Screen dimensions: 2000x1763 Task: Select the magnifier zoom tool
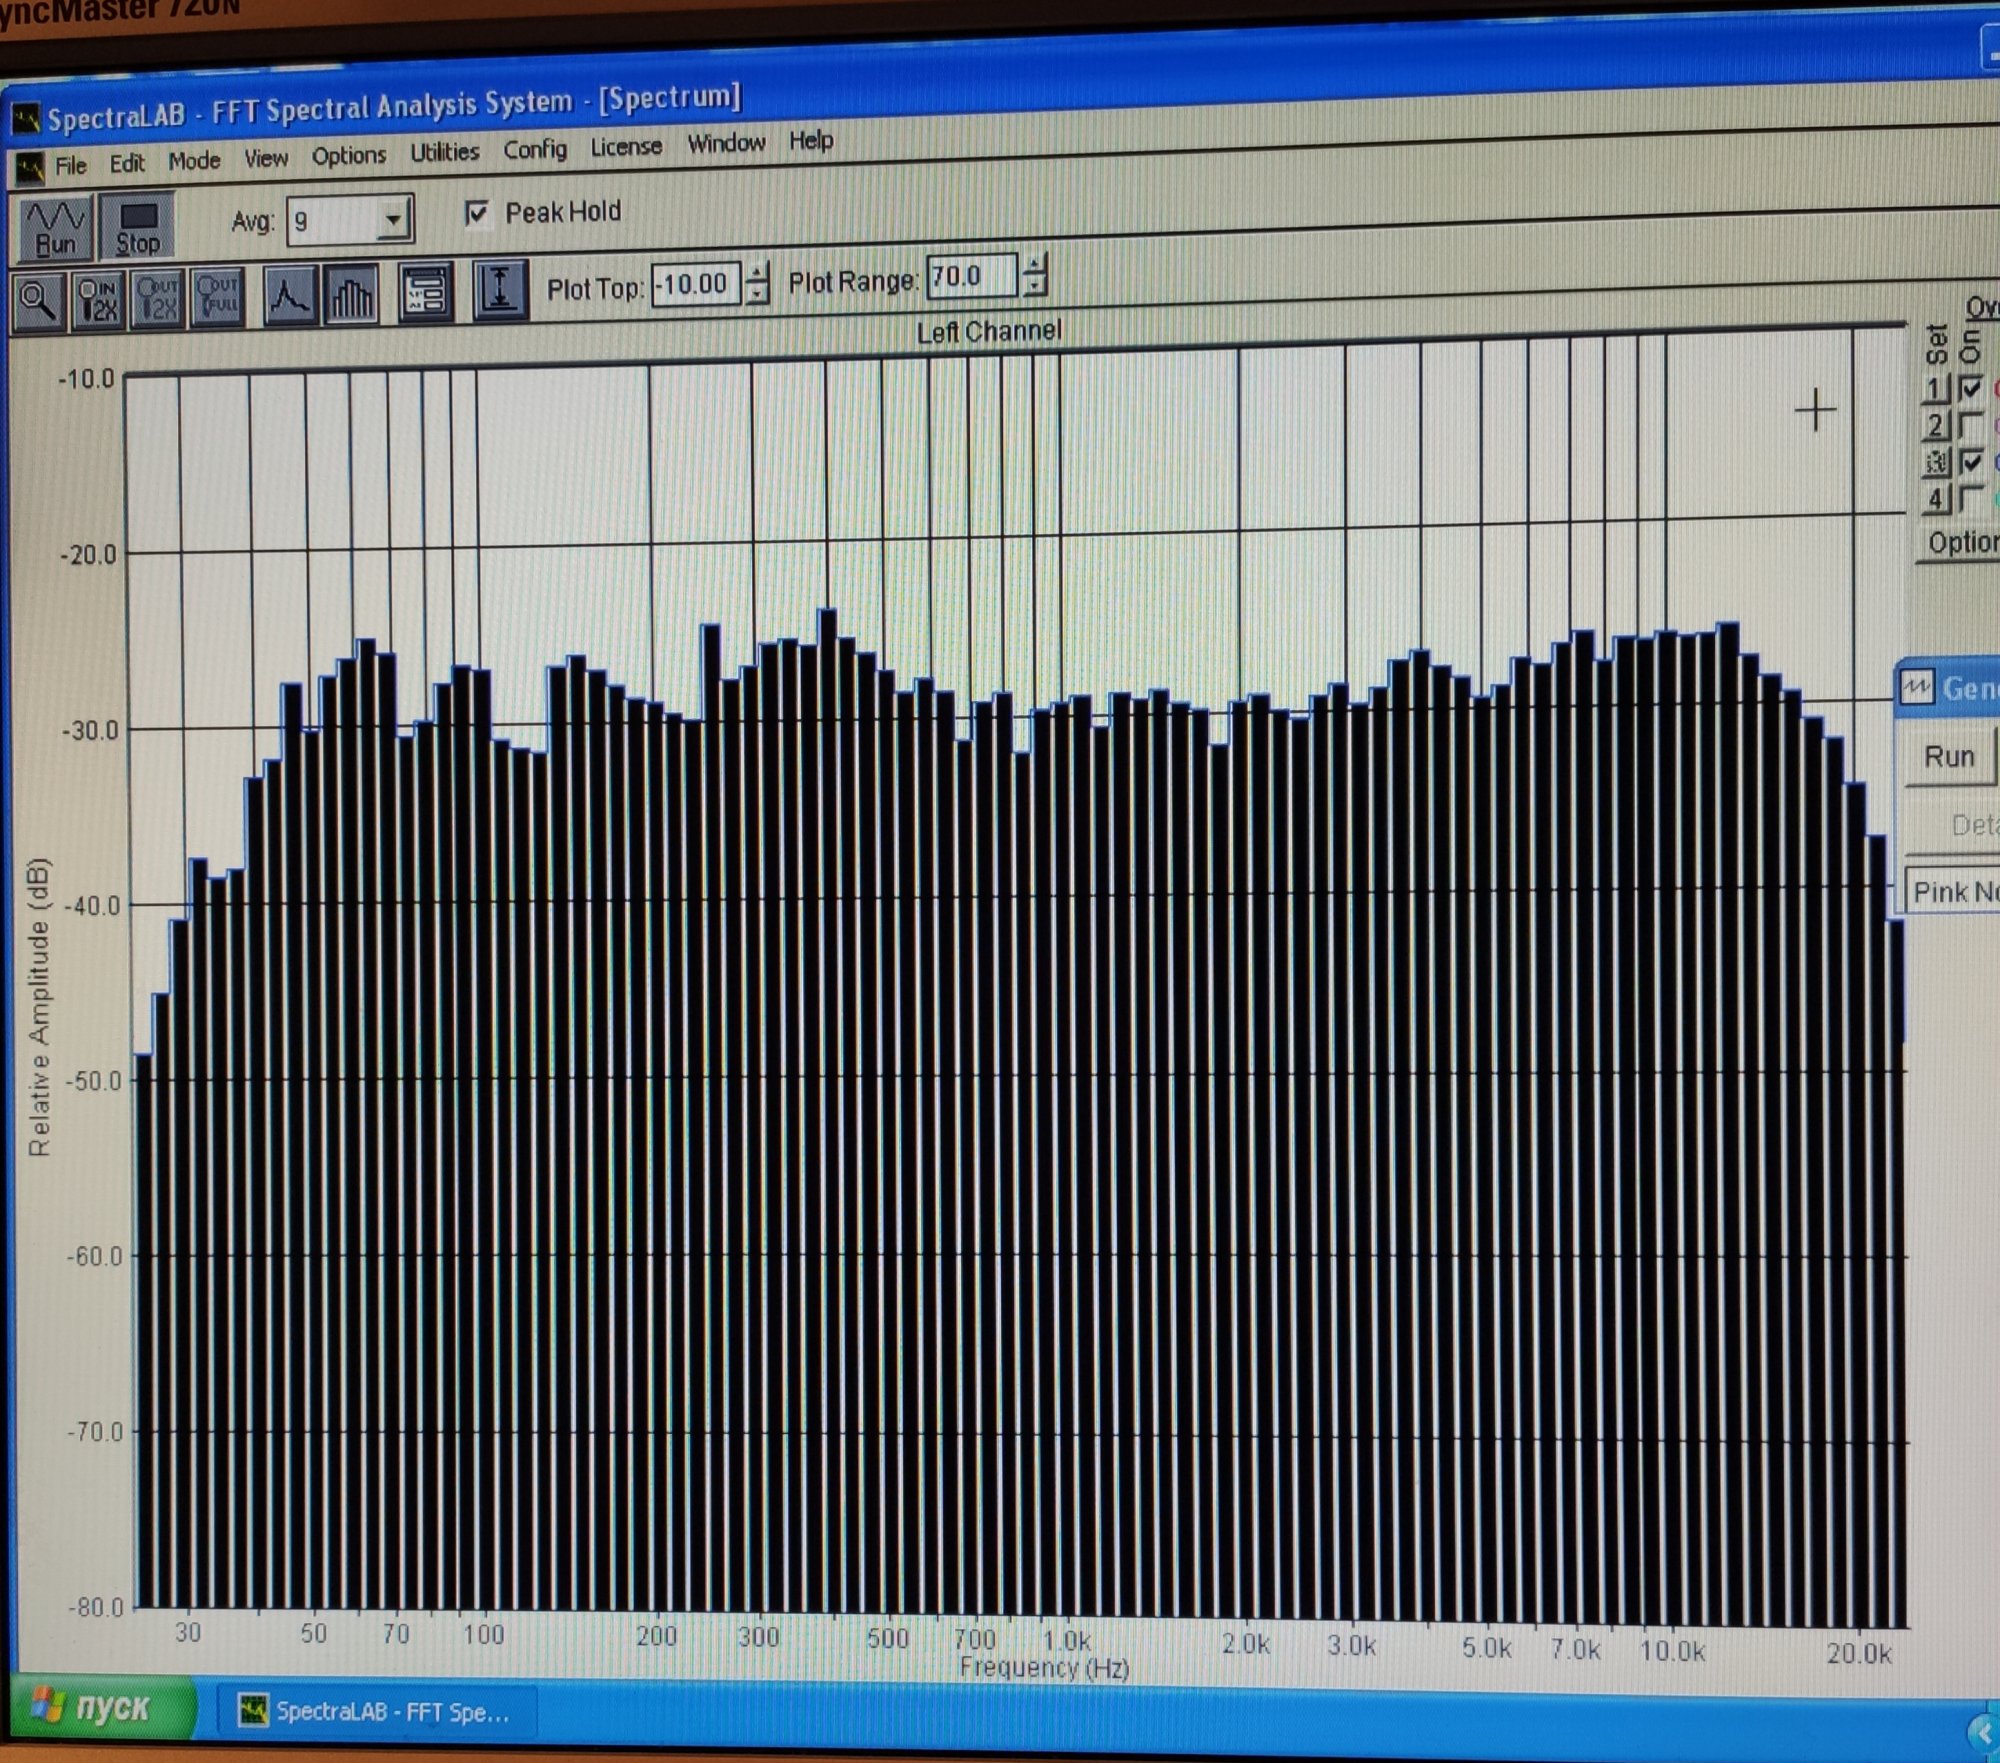39,301
